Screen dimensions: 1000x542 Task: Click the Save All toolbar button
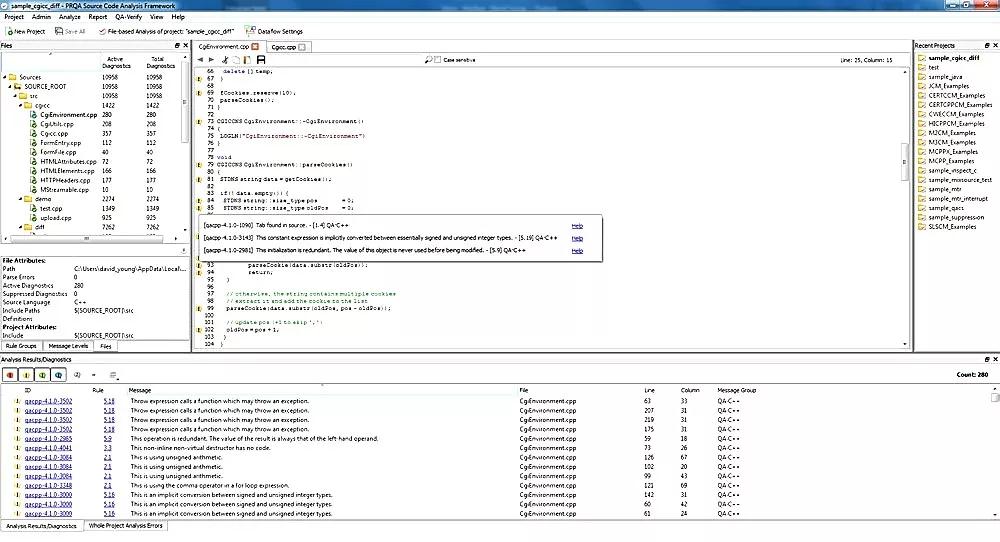70,31
